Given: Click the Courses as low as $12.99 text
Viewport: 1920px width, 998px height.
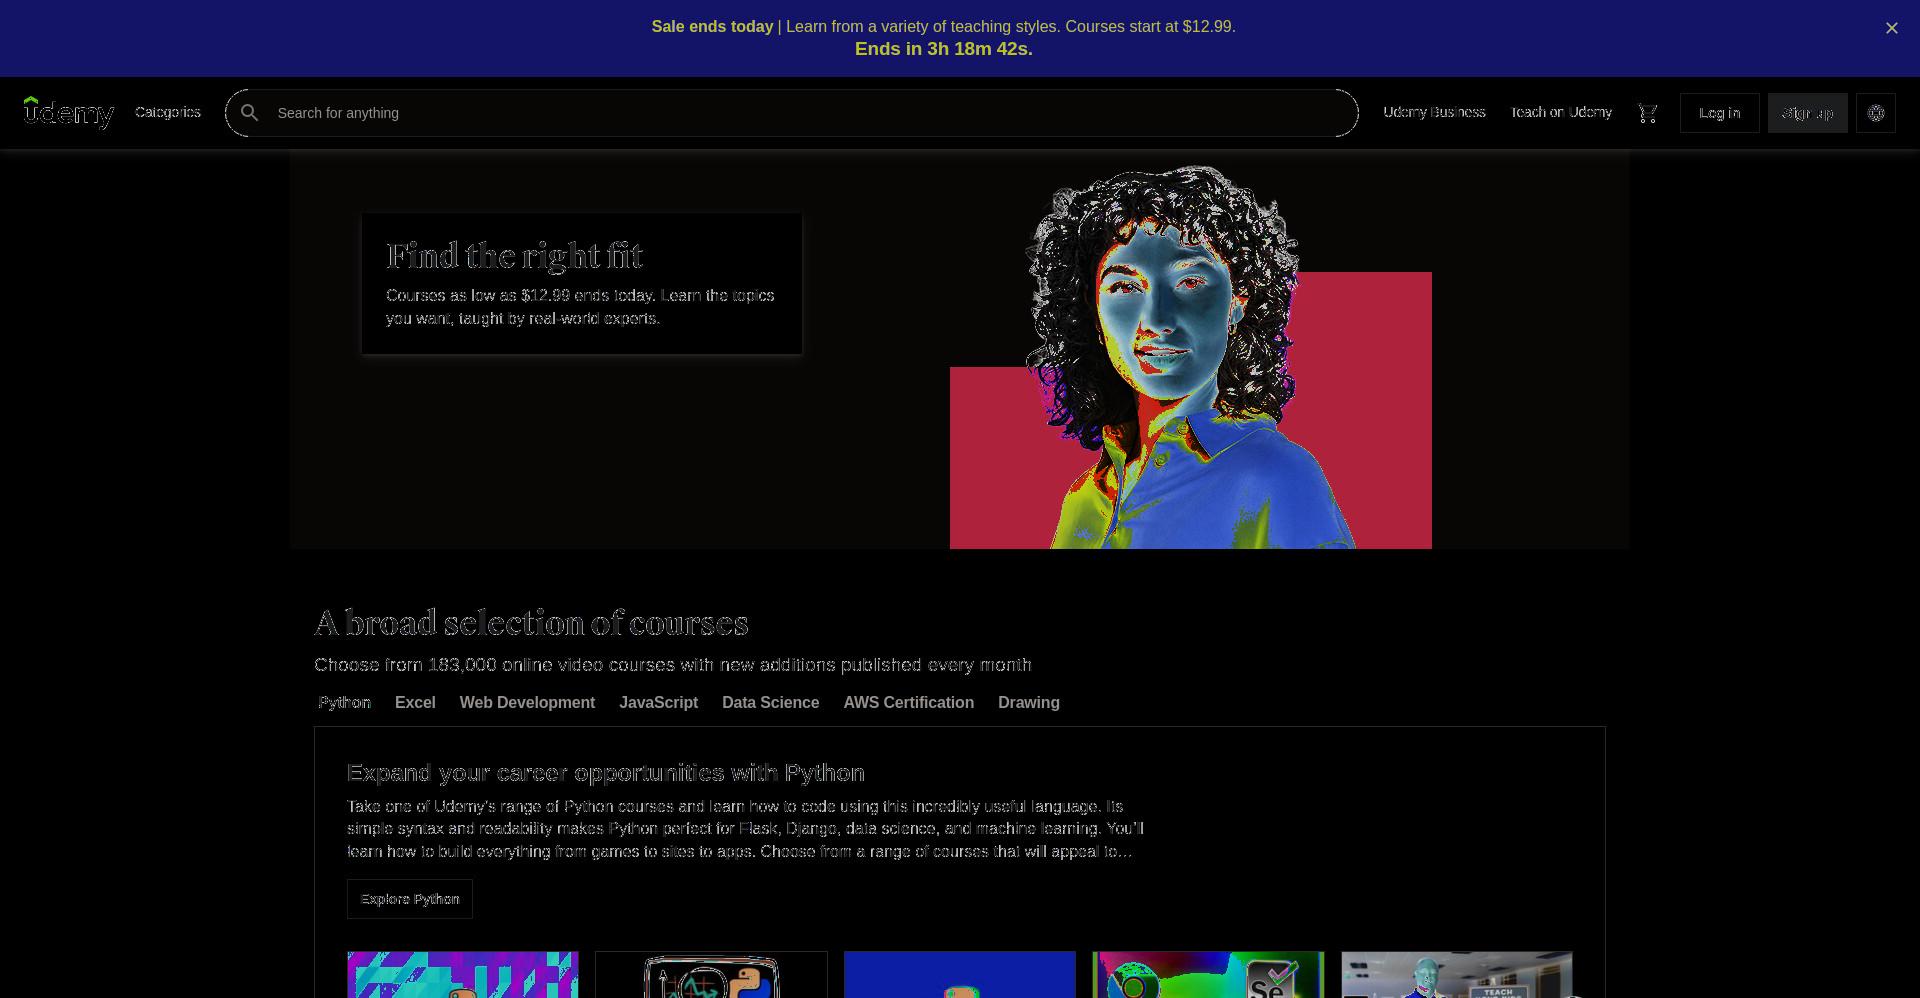Looking at the screenshot, I should coord(580,307).
